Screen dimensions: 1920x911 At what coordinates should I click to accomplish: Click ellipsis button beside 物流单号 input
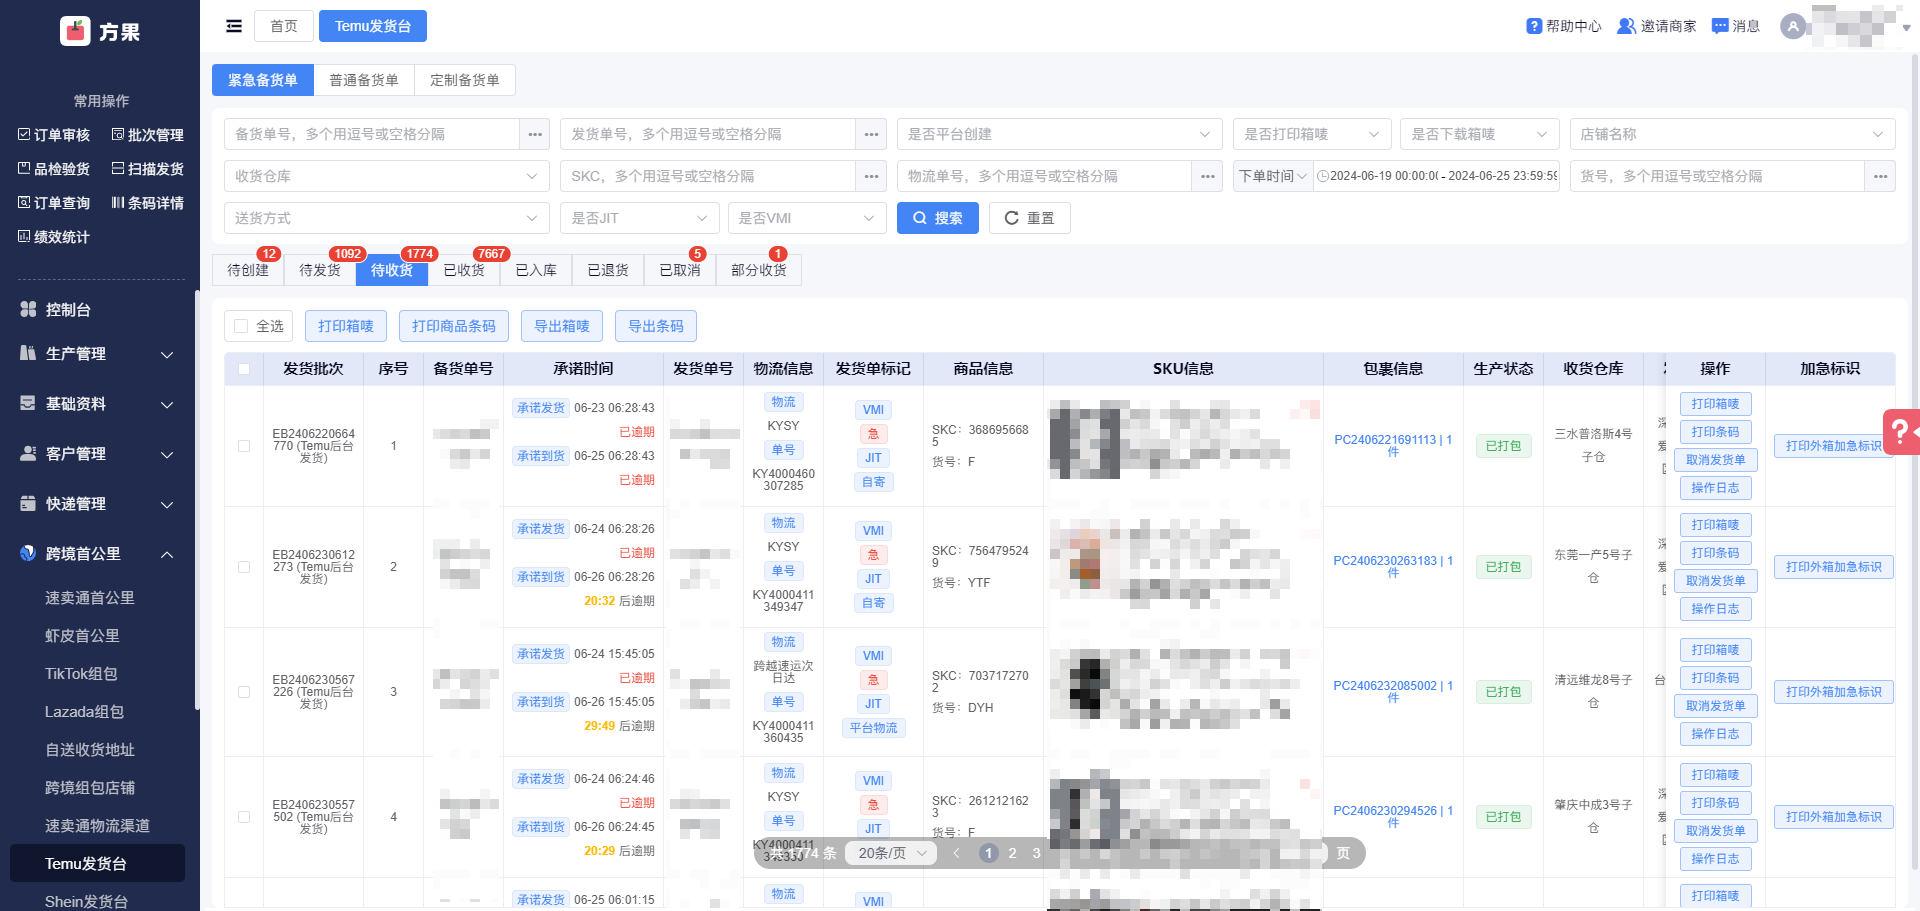click(x=1208, y=176)
